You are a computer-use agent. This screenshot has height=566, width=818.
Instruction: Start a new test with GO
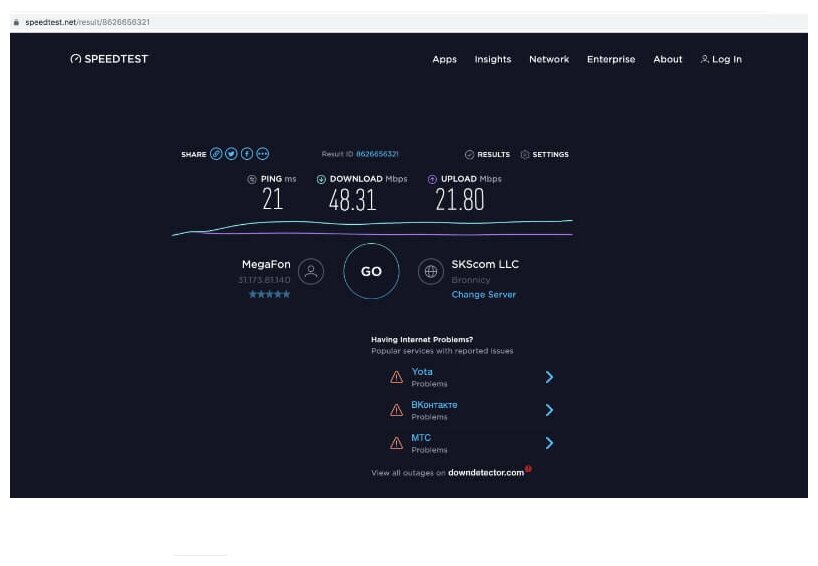click(371, 271)
